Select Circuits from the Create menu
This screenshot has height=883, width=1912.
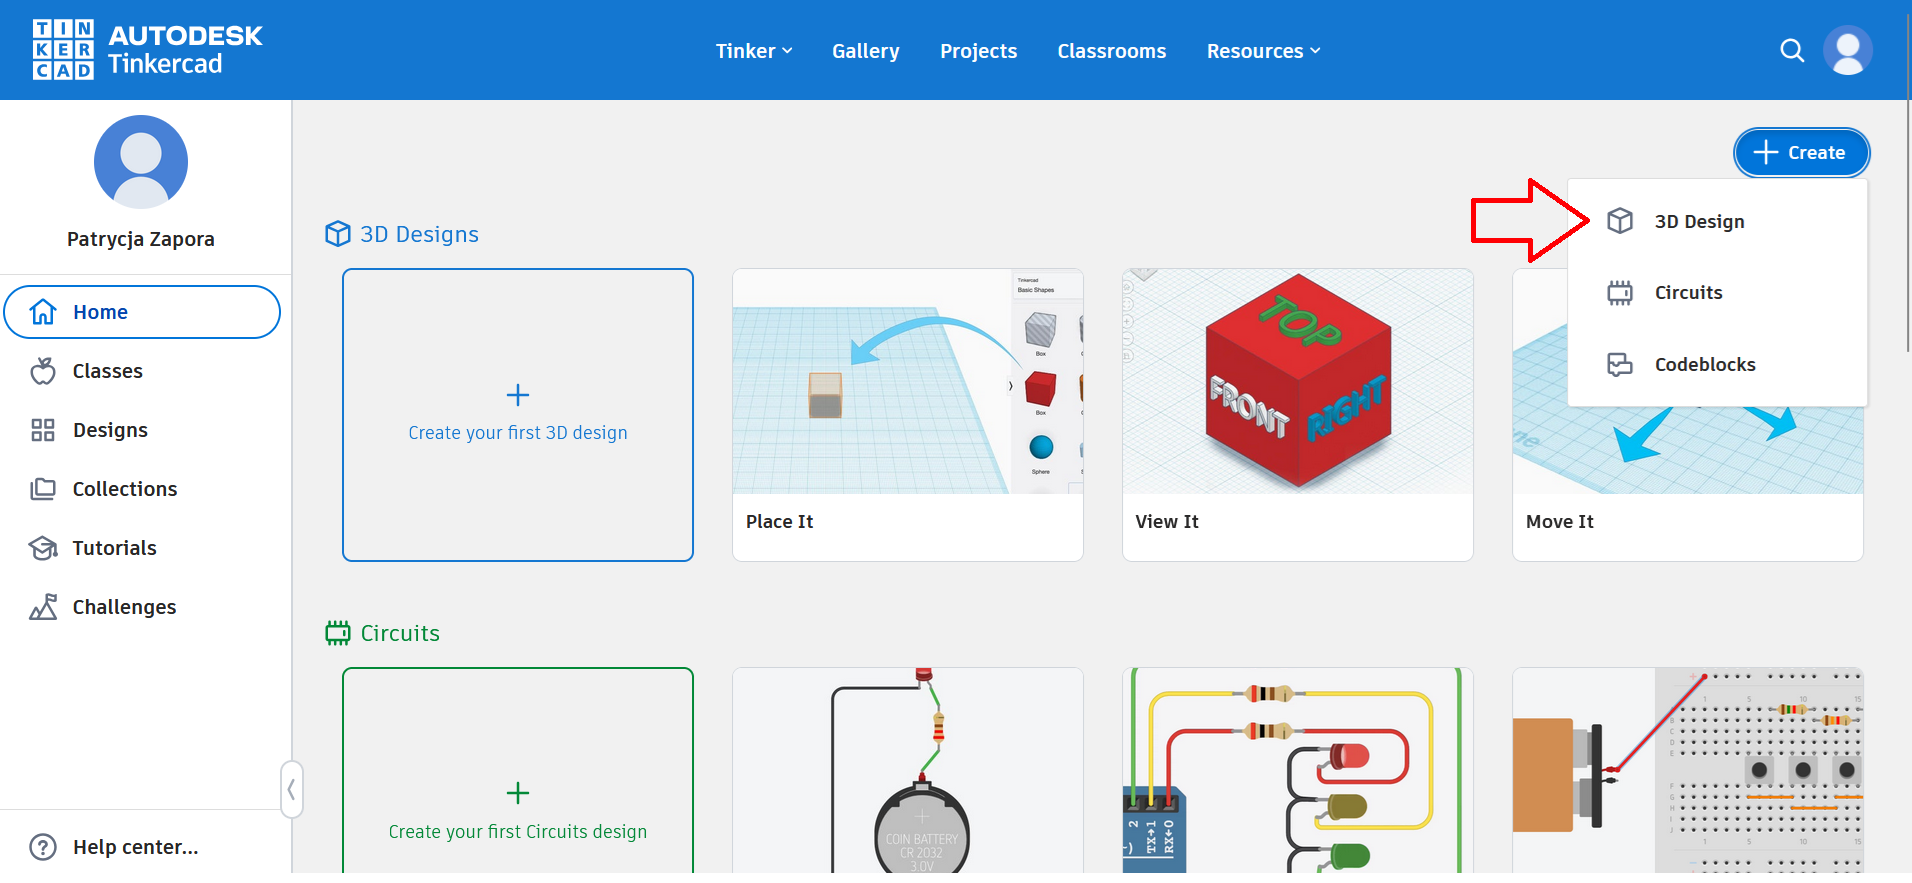pos(1688,293)
